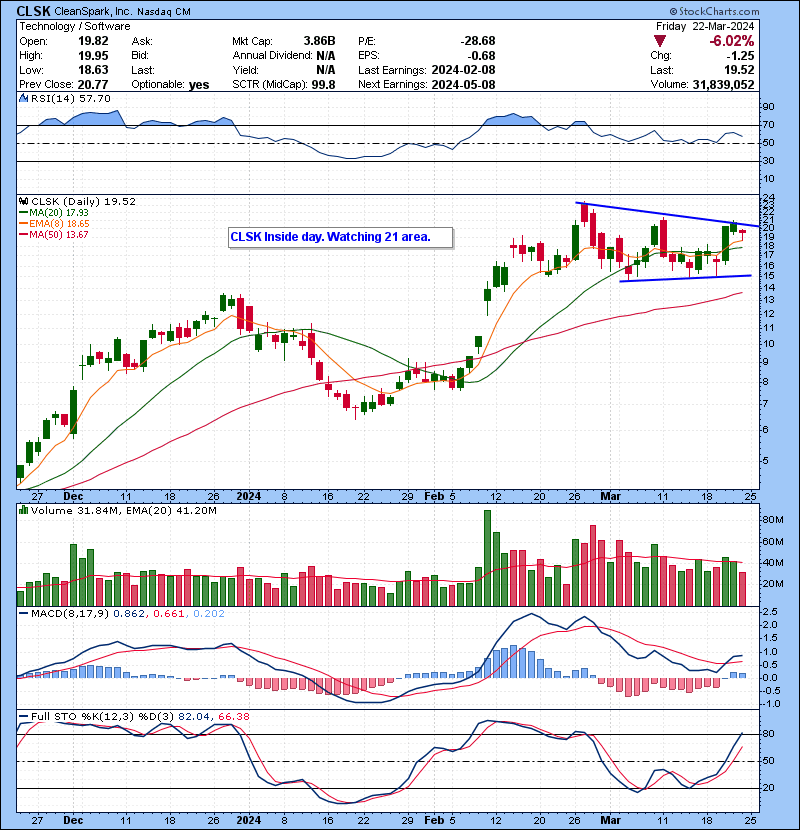800x830 pixels.
Task: Click the tallest green volume bar in February
Action: 487,558
